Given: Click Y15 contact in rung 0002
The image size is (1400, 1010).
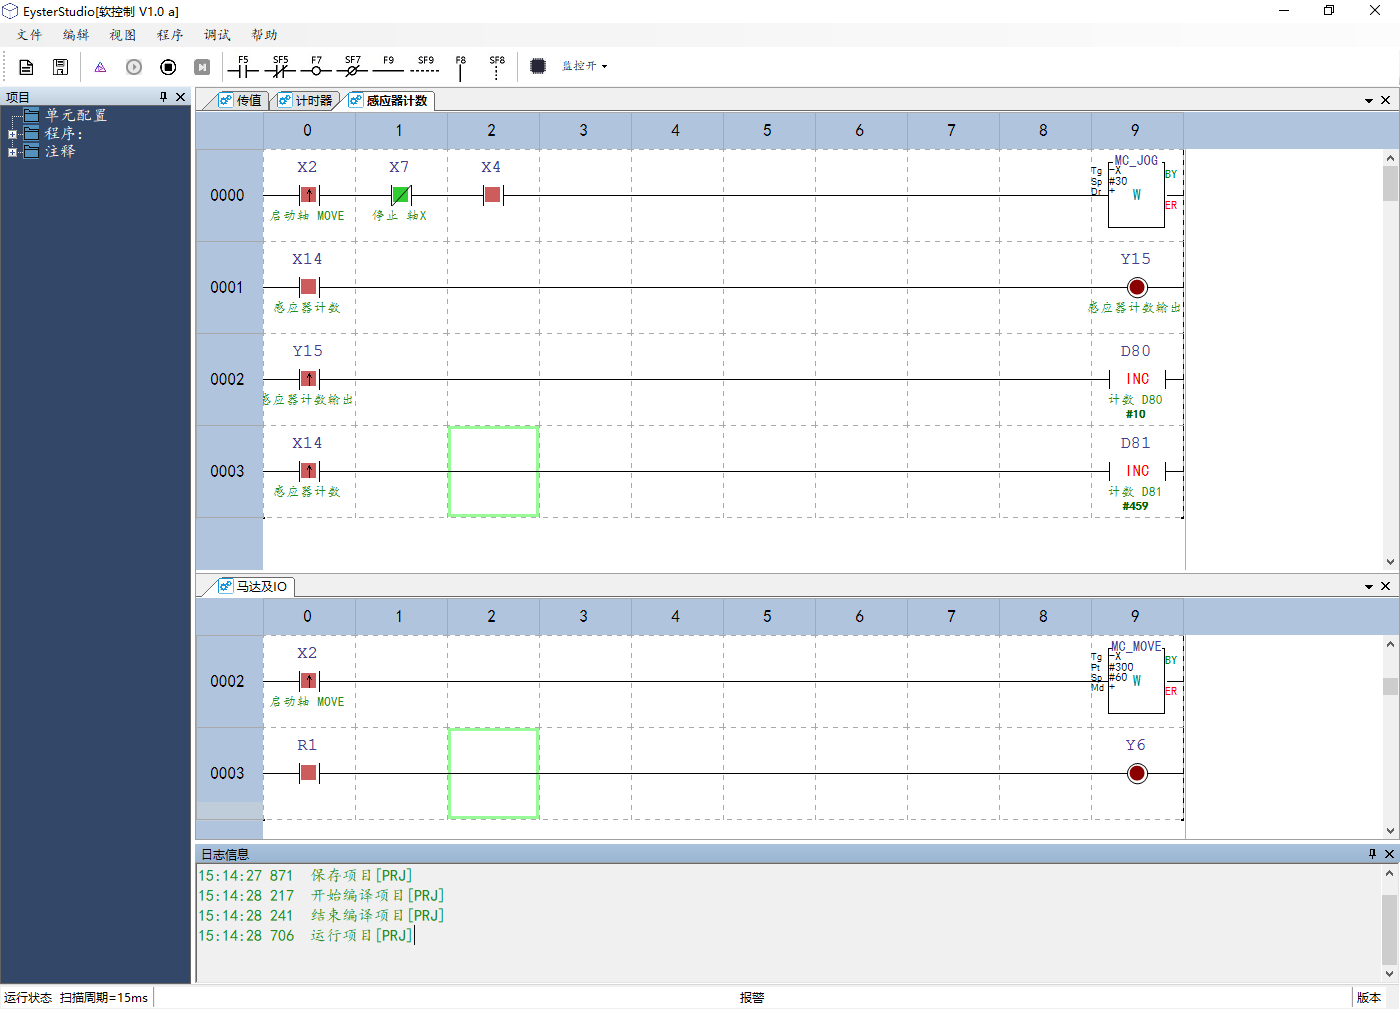Looking at the screenshot, I should [x=308, y=379].
